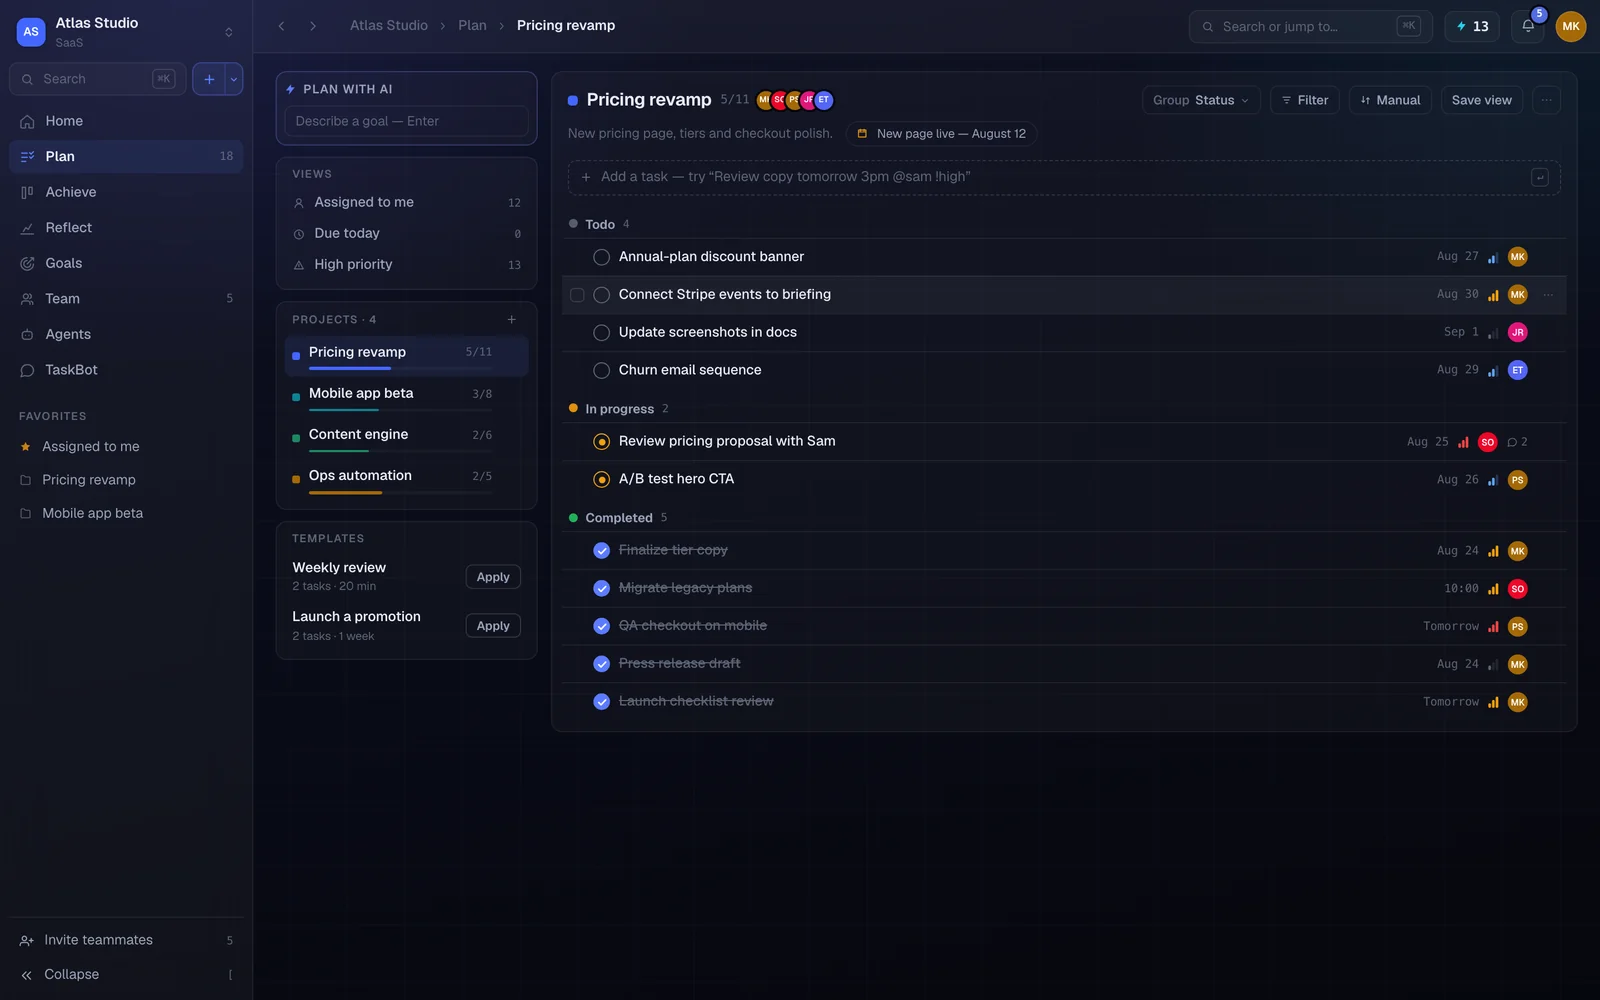Click JR assignee avatar on Update screenshots row

[x=1517, y=332]
